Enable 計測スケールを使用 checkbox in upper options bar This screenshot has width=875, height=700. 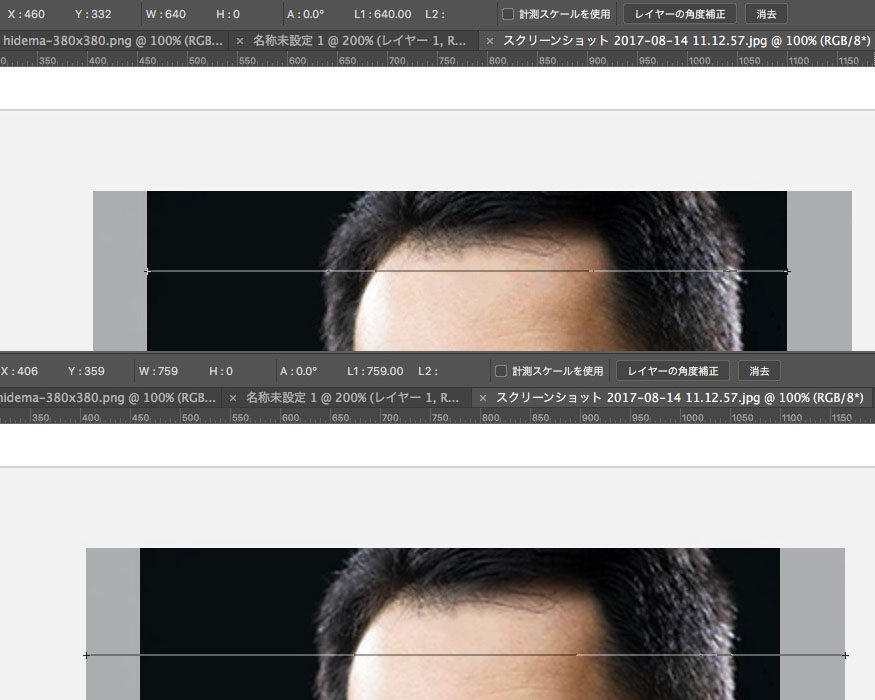pyautogui.click(x=508, y=14)
